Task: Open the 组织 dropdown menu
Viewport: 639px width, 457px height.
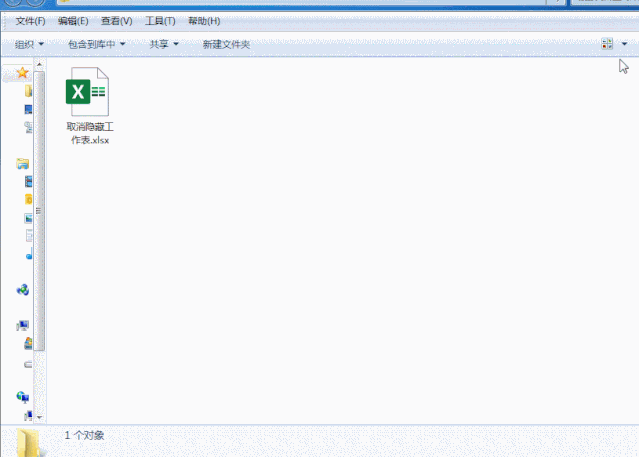Action: pyautogui.click(x=30, y=44)
